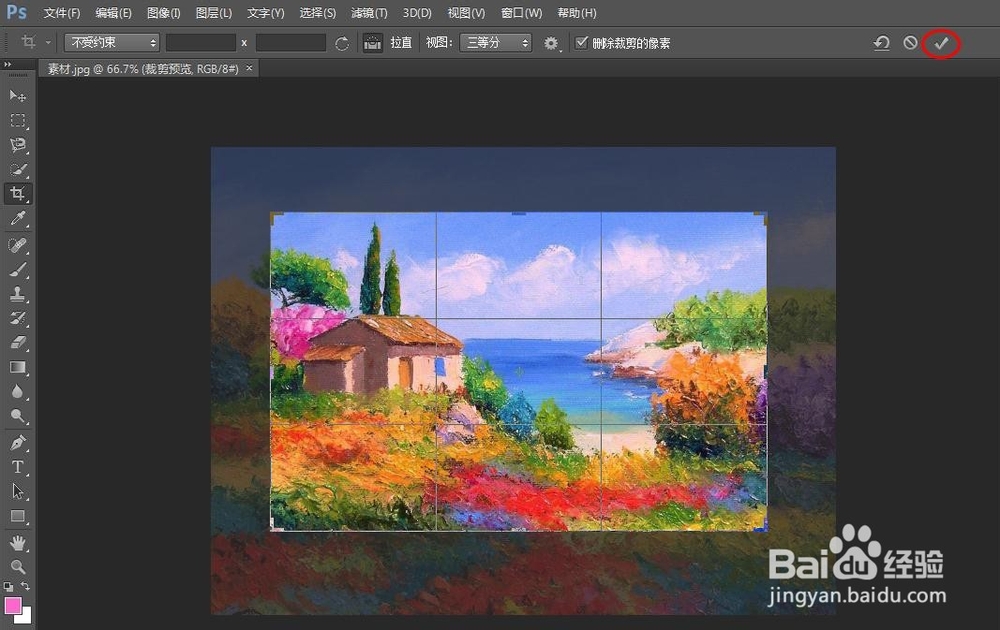Open the File menu
The height and width of the screenshot is (630, 1000).
pos(61,13)
